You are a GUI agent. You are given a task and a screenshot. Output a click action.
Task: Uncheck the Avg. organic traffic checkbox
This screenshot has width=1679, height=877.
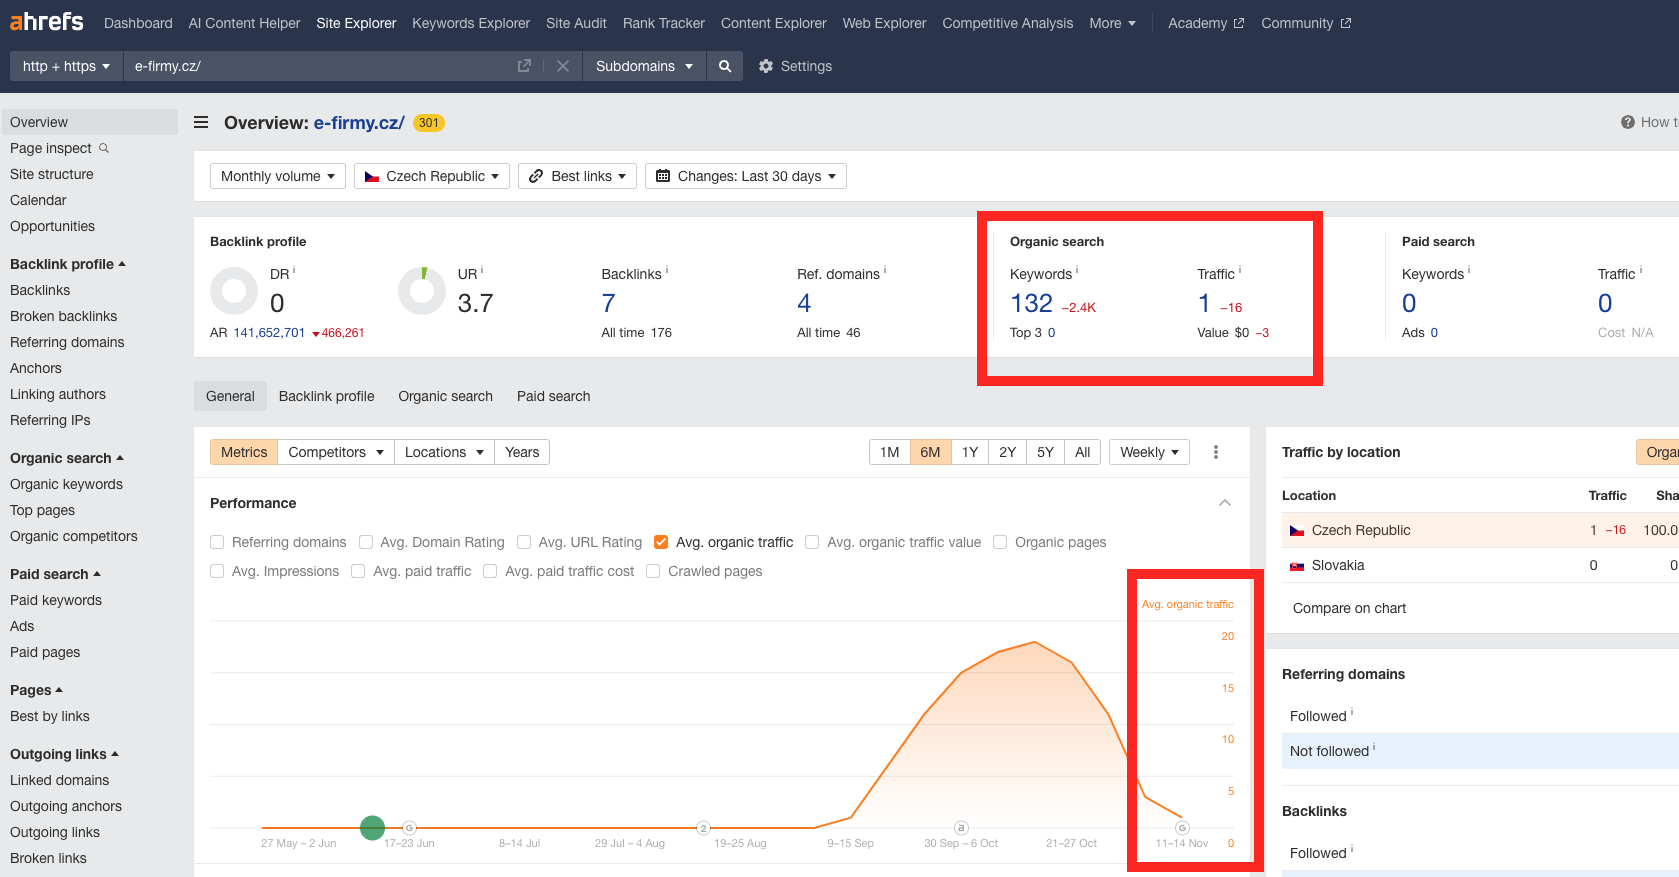coord(661,542)
